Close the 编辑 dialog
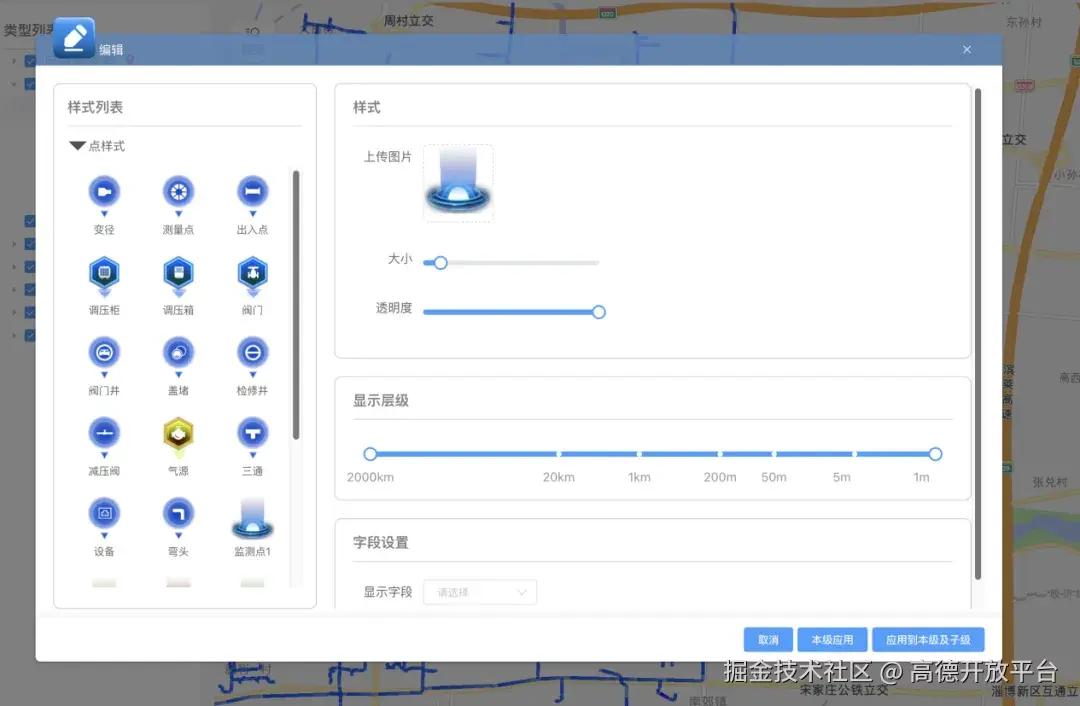The width and height of the screenshot is (1080, 706). click(967, 50)
